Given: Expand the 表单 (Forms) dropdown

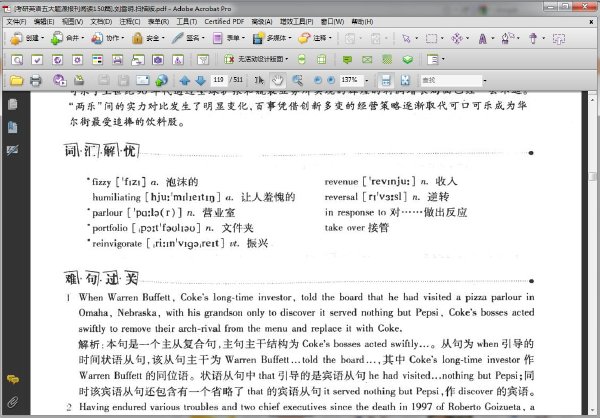Looking at the screenshot, I should coord(228,38).
